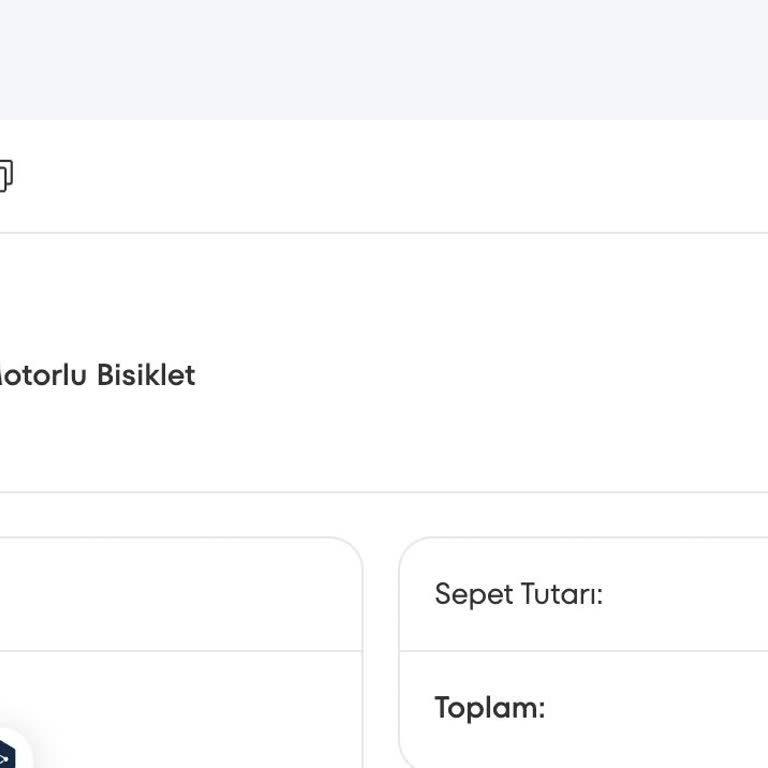
Task: Click the gap between the two bottom cards
Action: point(381,650)
